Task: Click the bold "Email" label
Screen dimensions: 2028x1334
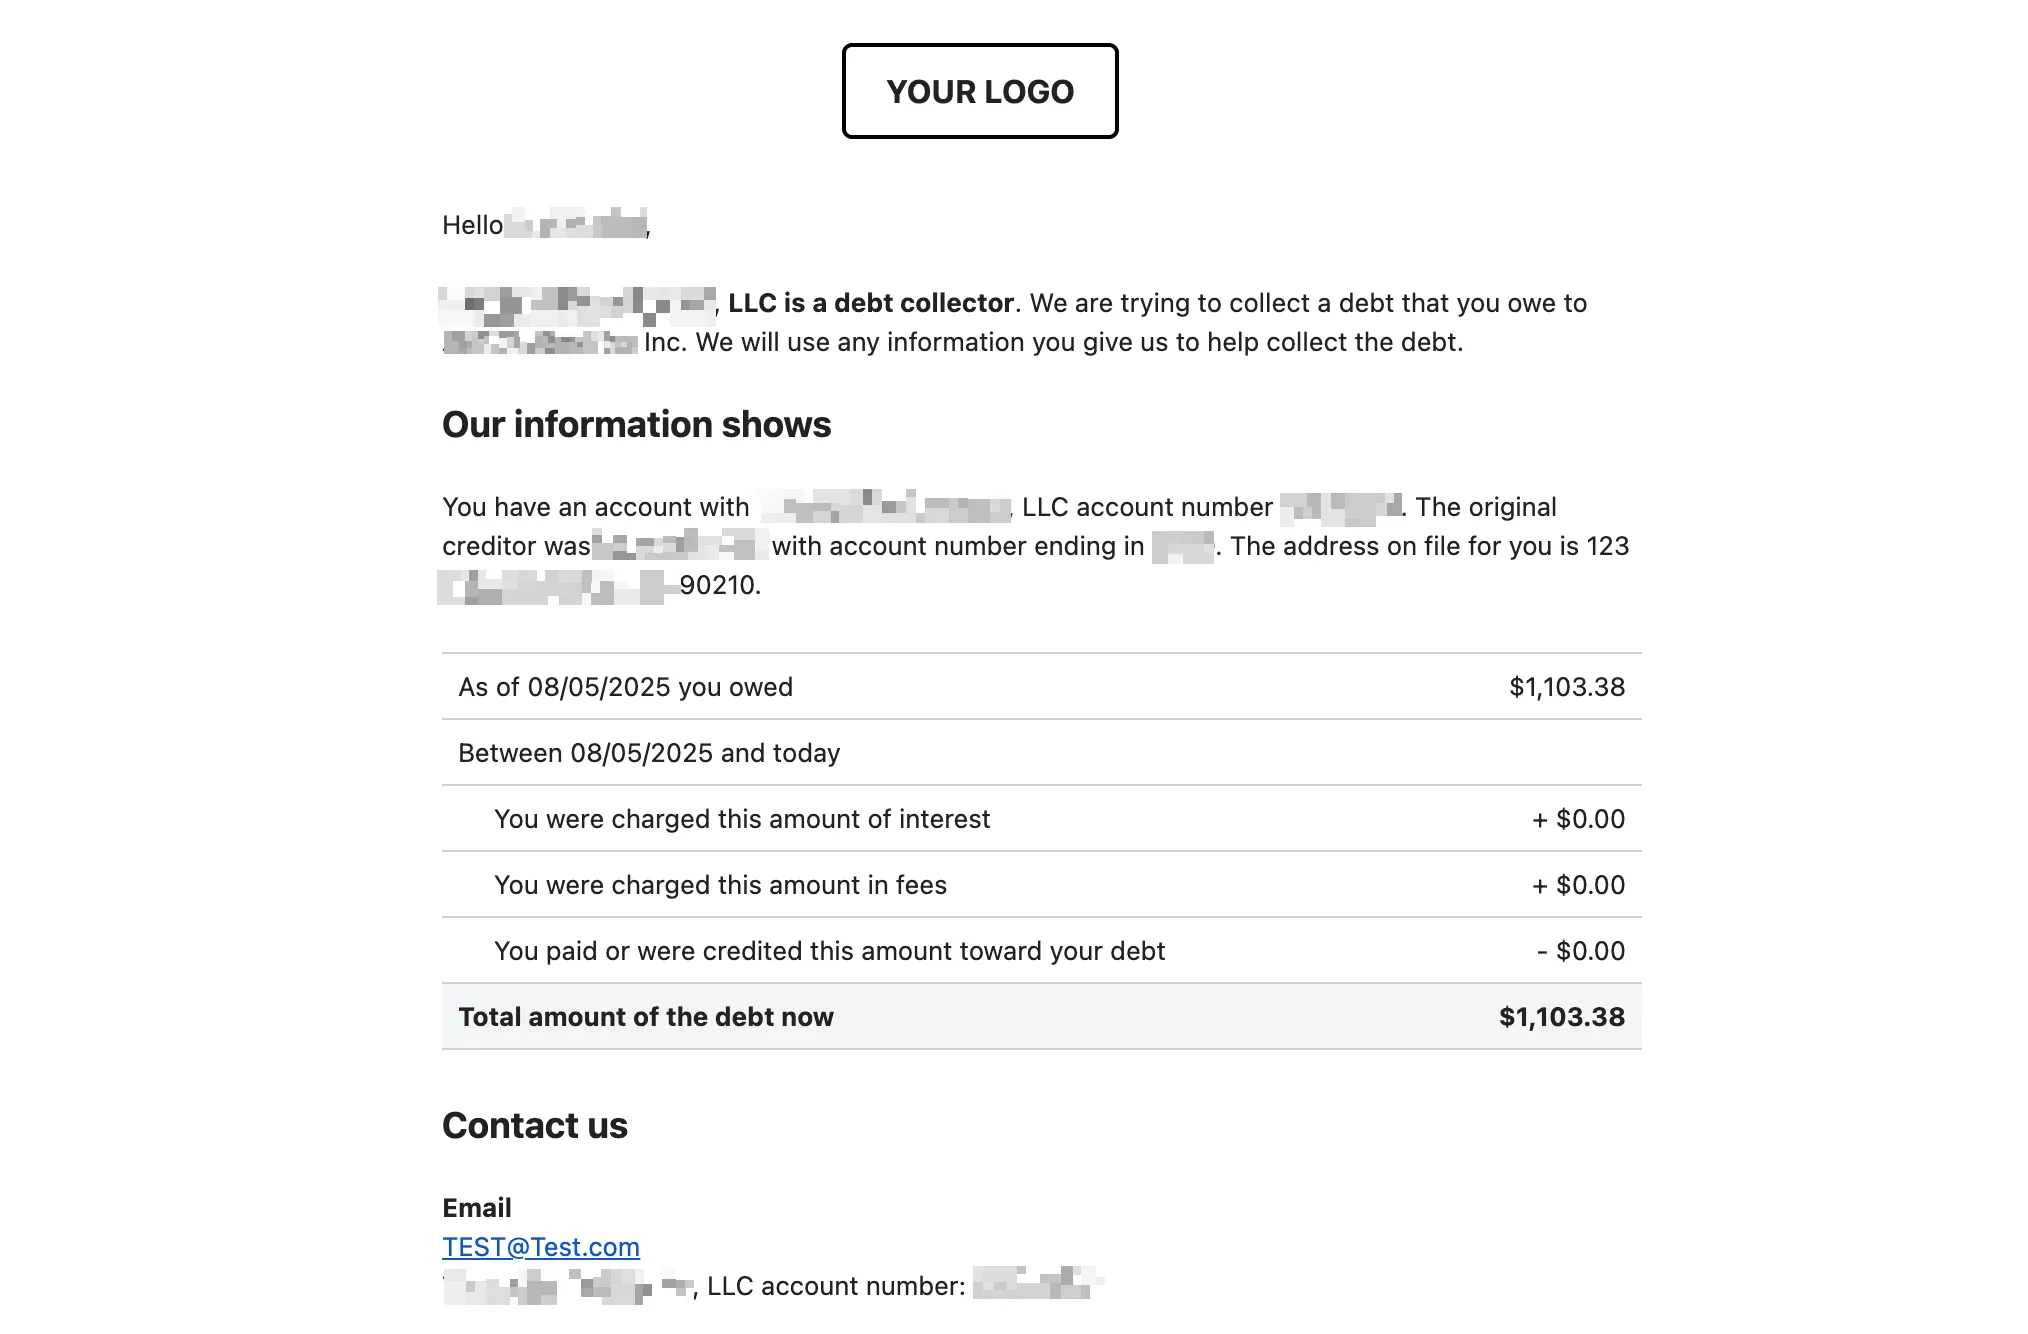Action: [x=477, y=1208]
